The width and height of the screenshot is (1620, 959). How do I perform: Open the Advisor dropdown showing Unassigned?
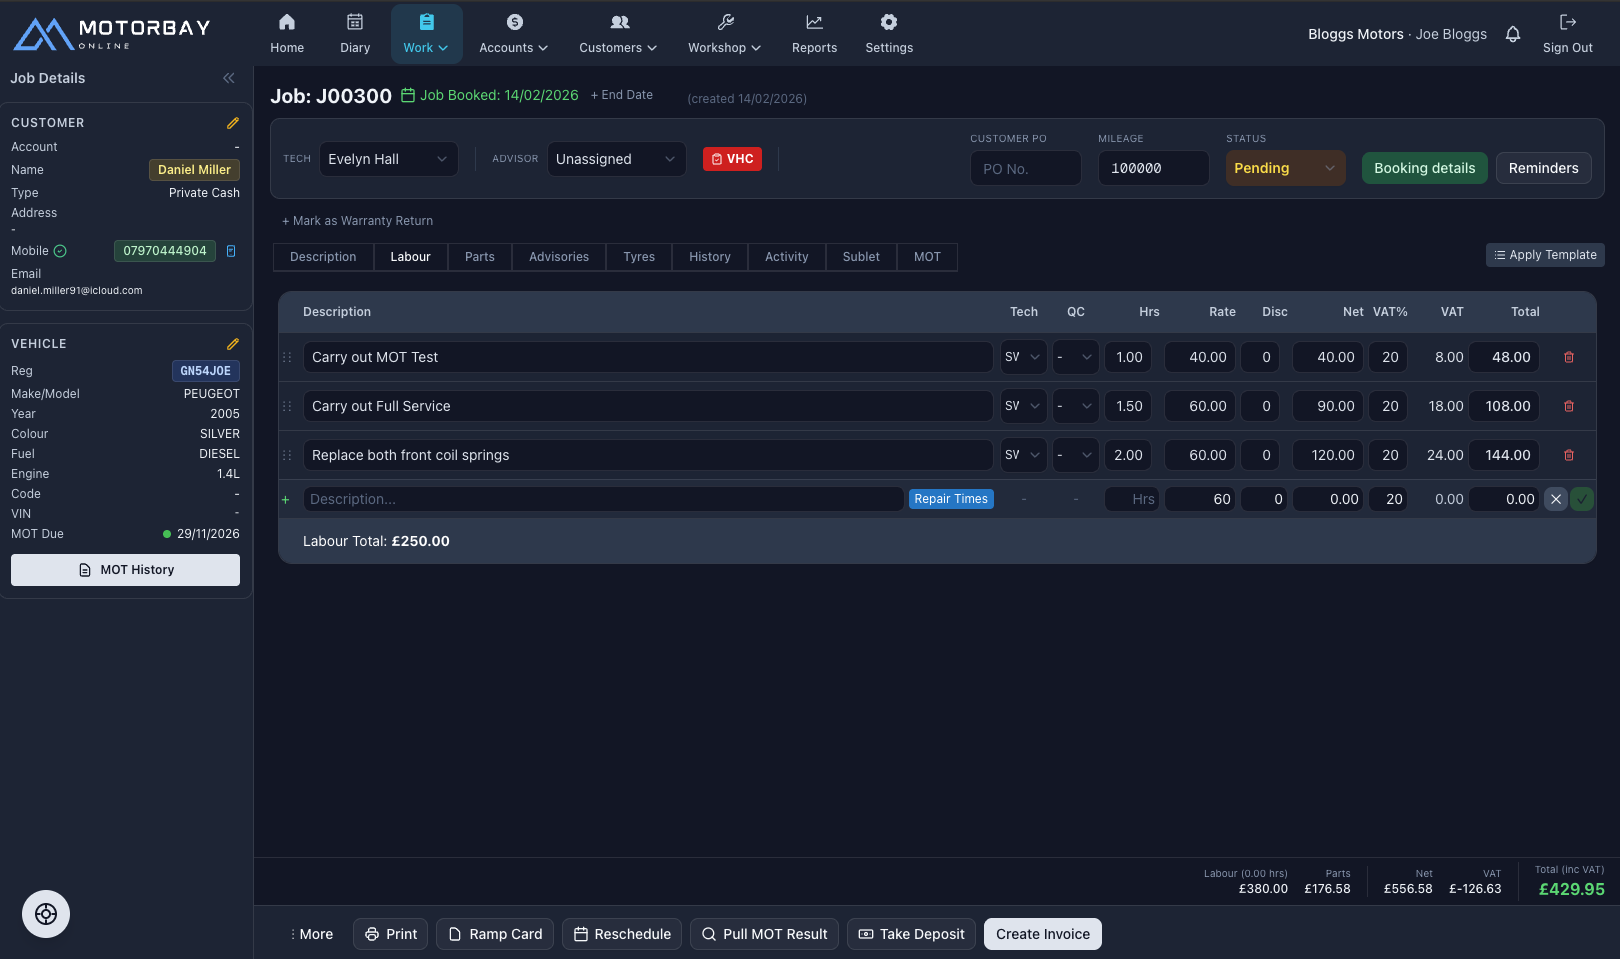(616, 158)
